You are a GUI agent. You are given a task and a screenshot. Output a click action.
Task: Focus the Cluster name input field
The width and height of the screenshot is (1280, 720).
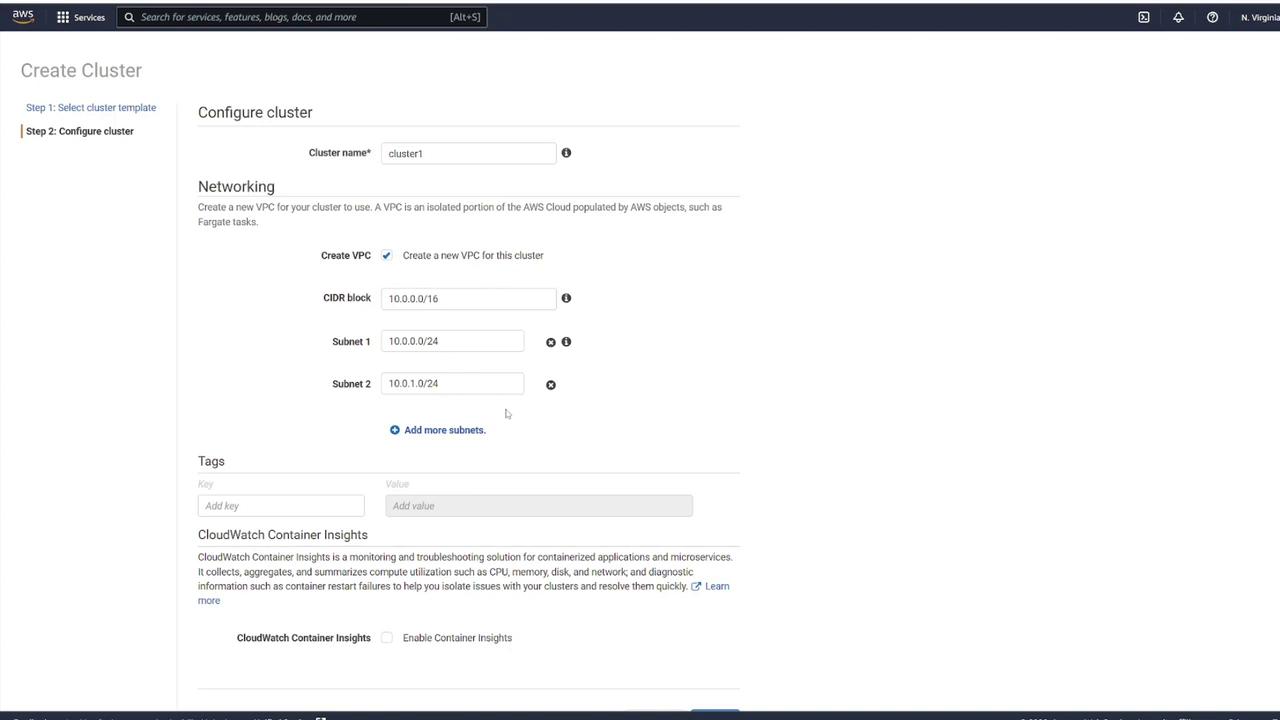[x=468, y=153]
